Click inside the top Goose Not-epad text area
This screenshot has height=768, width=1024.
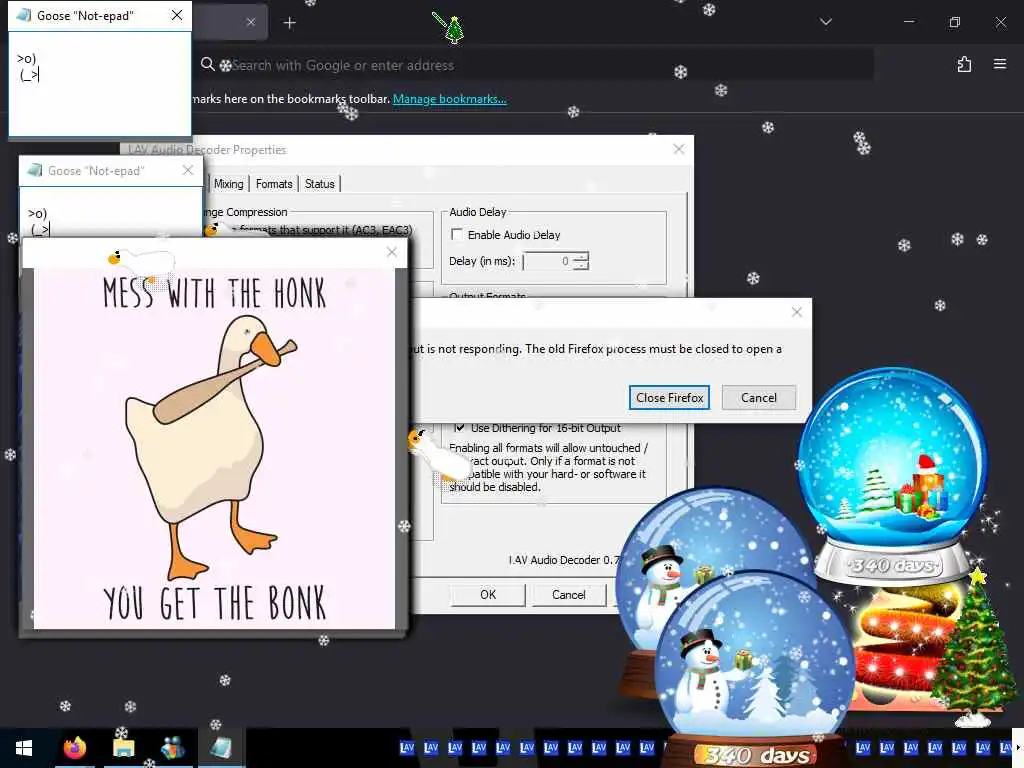[x=100, y=84]
